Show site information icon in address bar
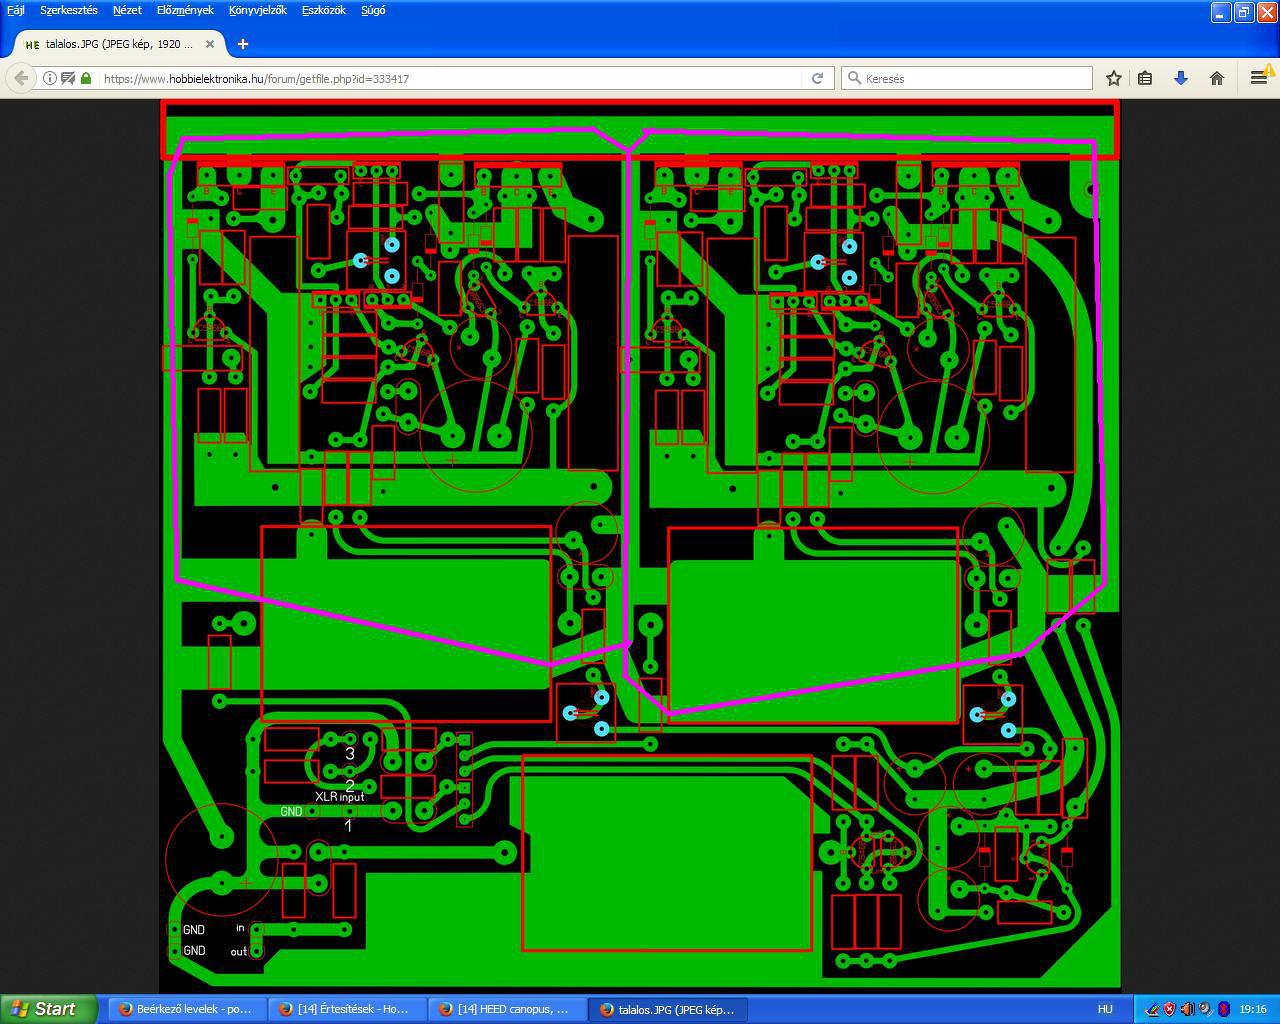This screenshot has height=1024, width=1280. (48, 78)
